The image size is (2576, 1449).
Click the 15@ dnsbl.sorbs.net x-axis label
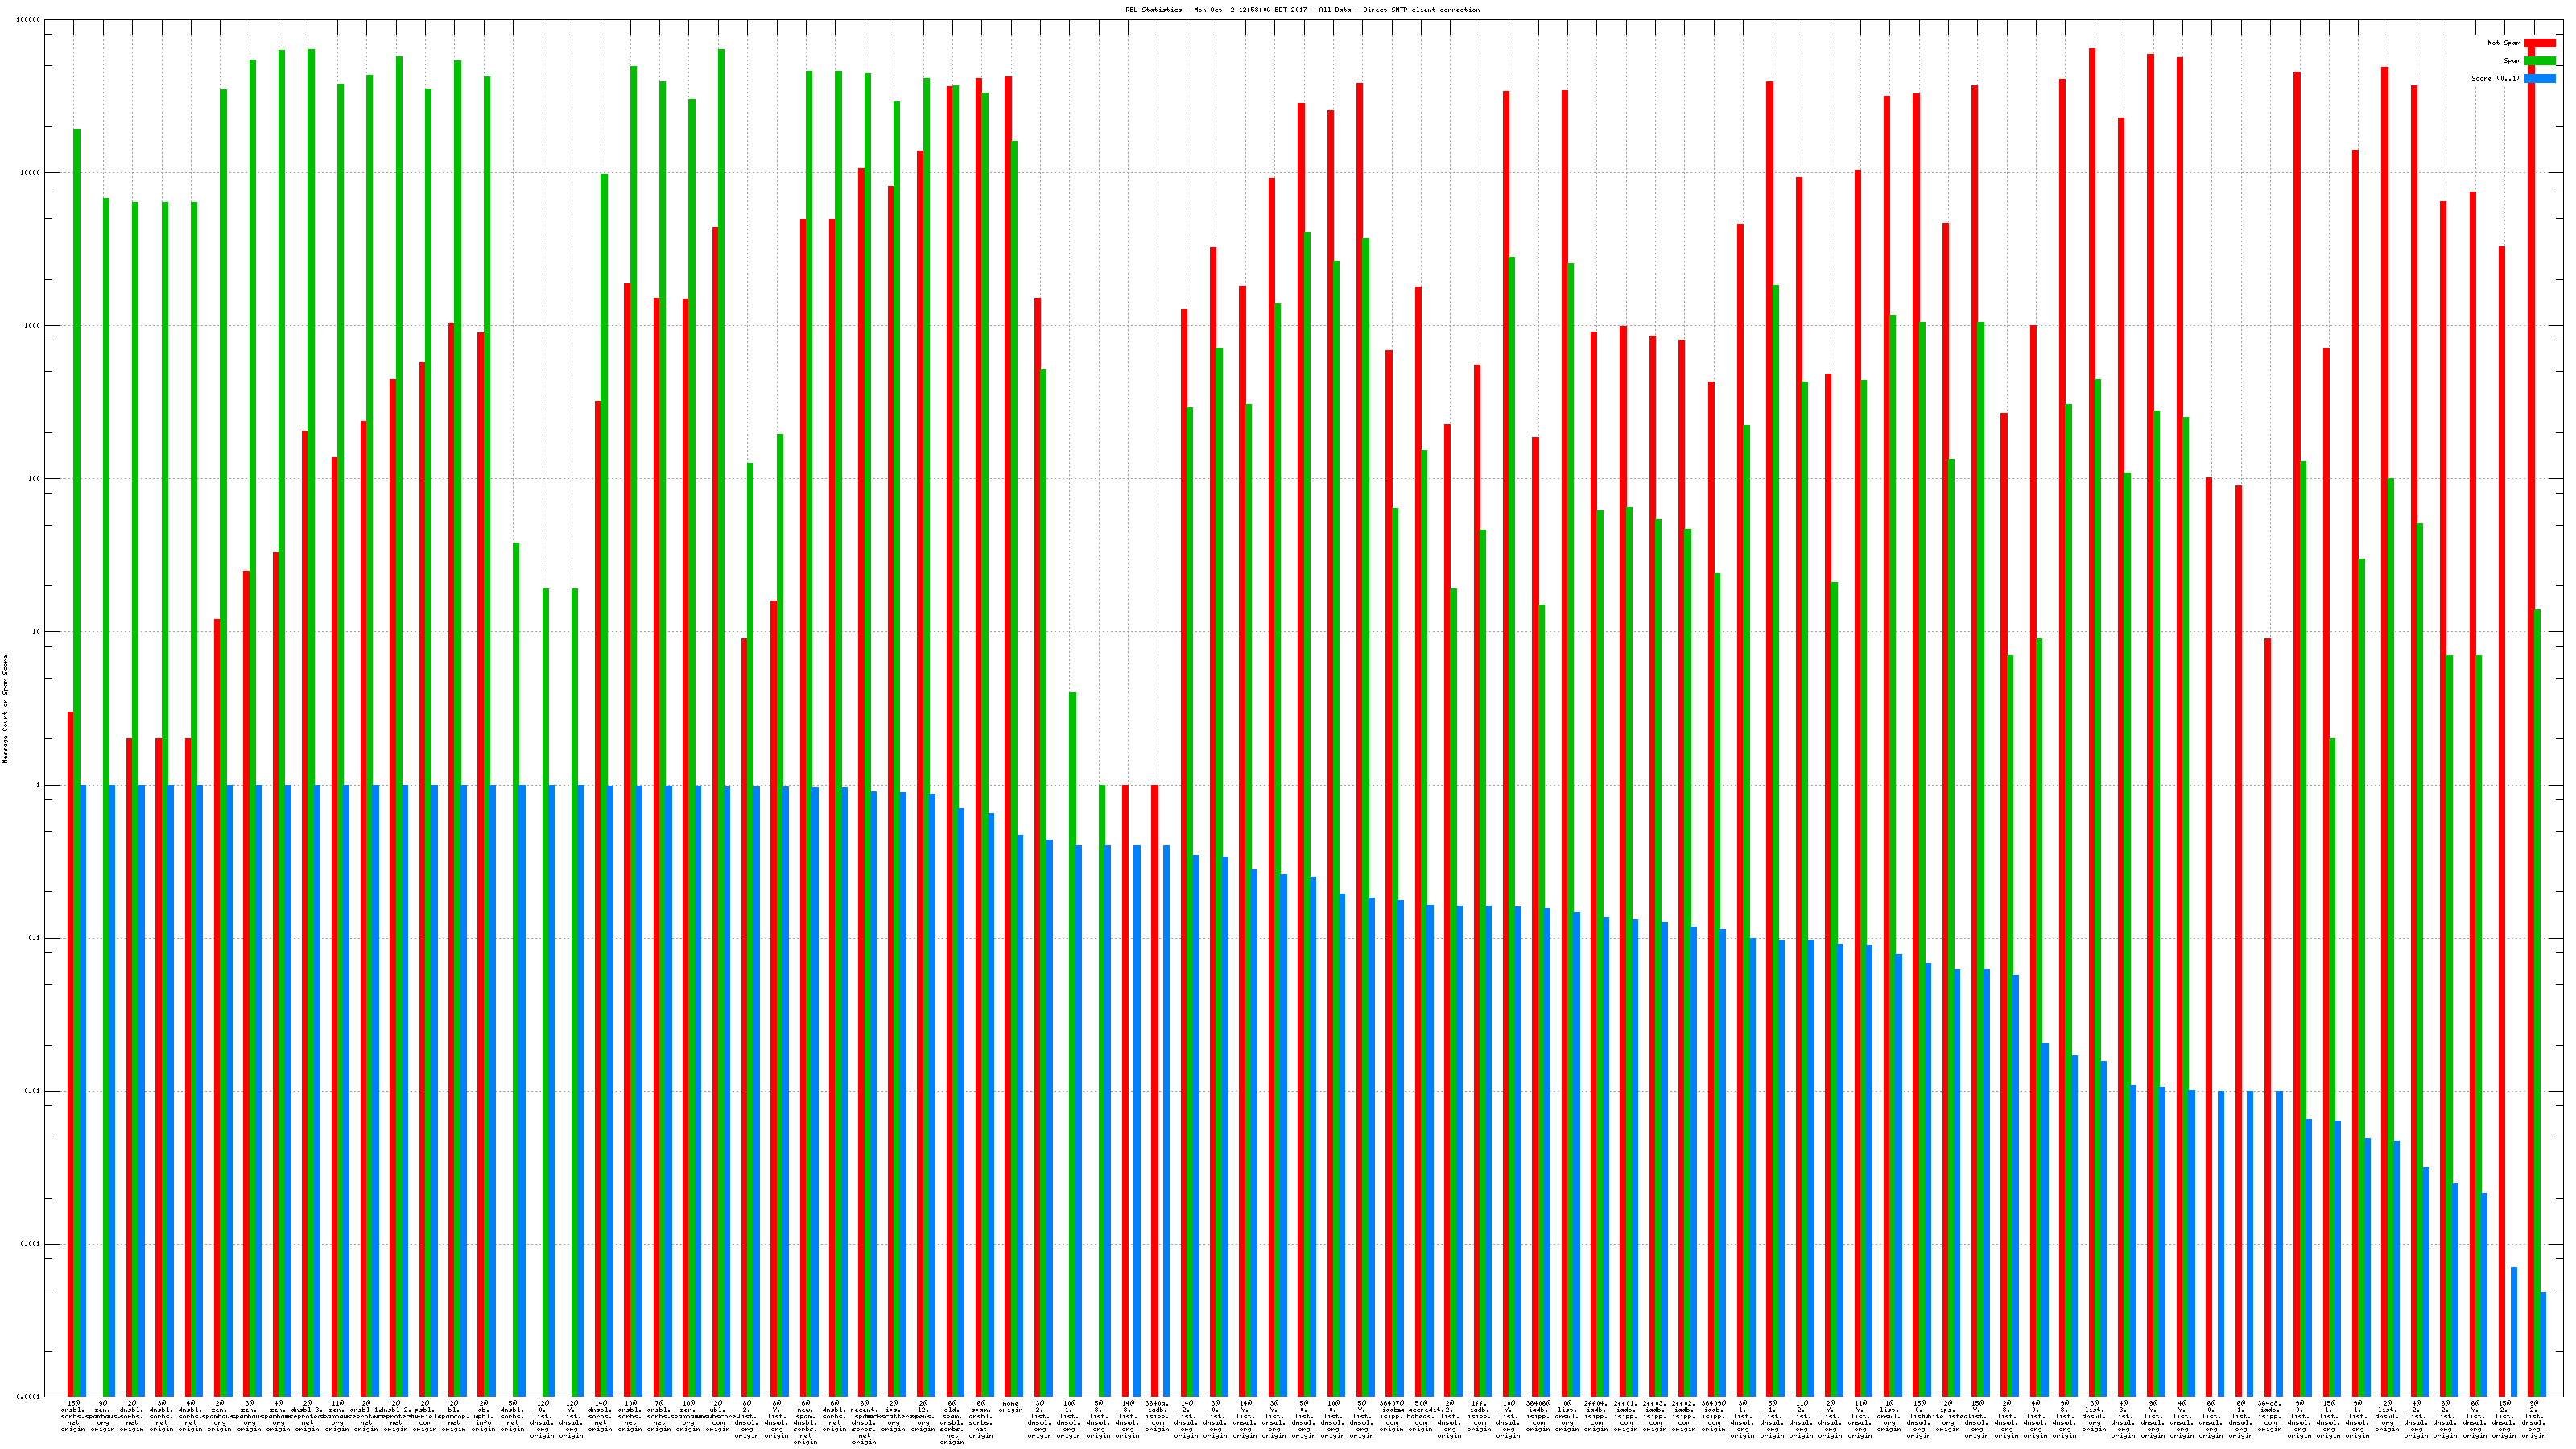(73, 1417)
